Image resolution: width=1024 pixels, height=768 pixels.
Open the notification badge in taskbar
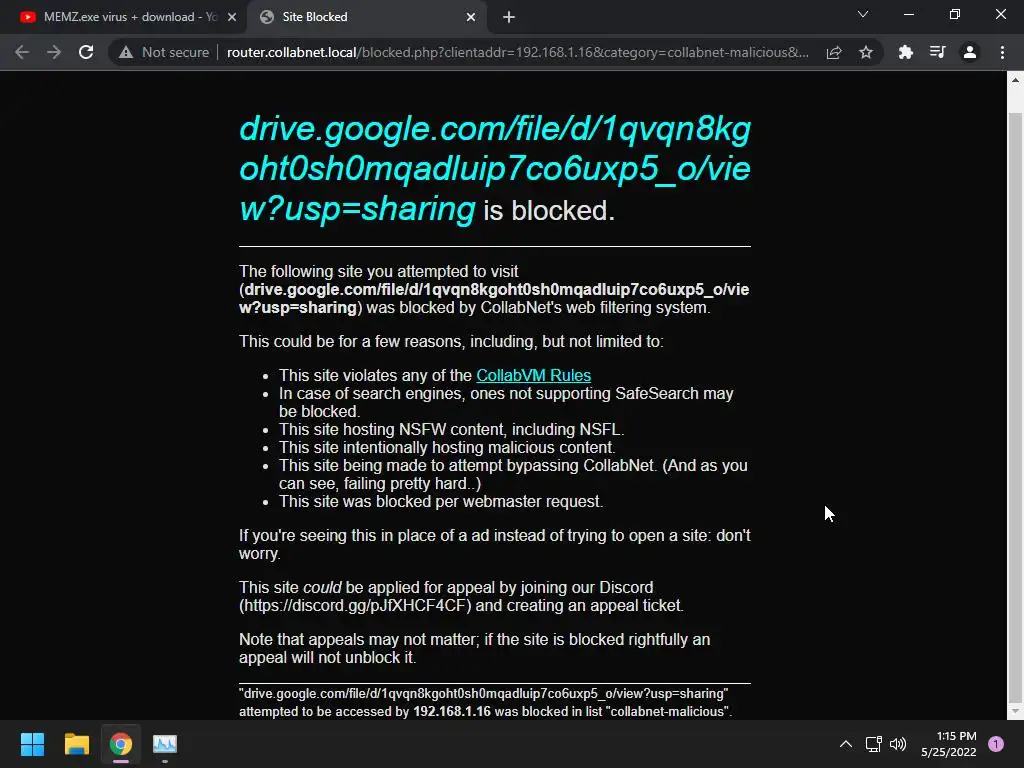(x=996, y=744)
